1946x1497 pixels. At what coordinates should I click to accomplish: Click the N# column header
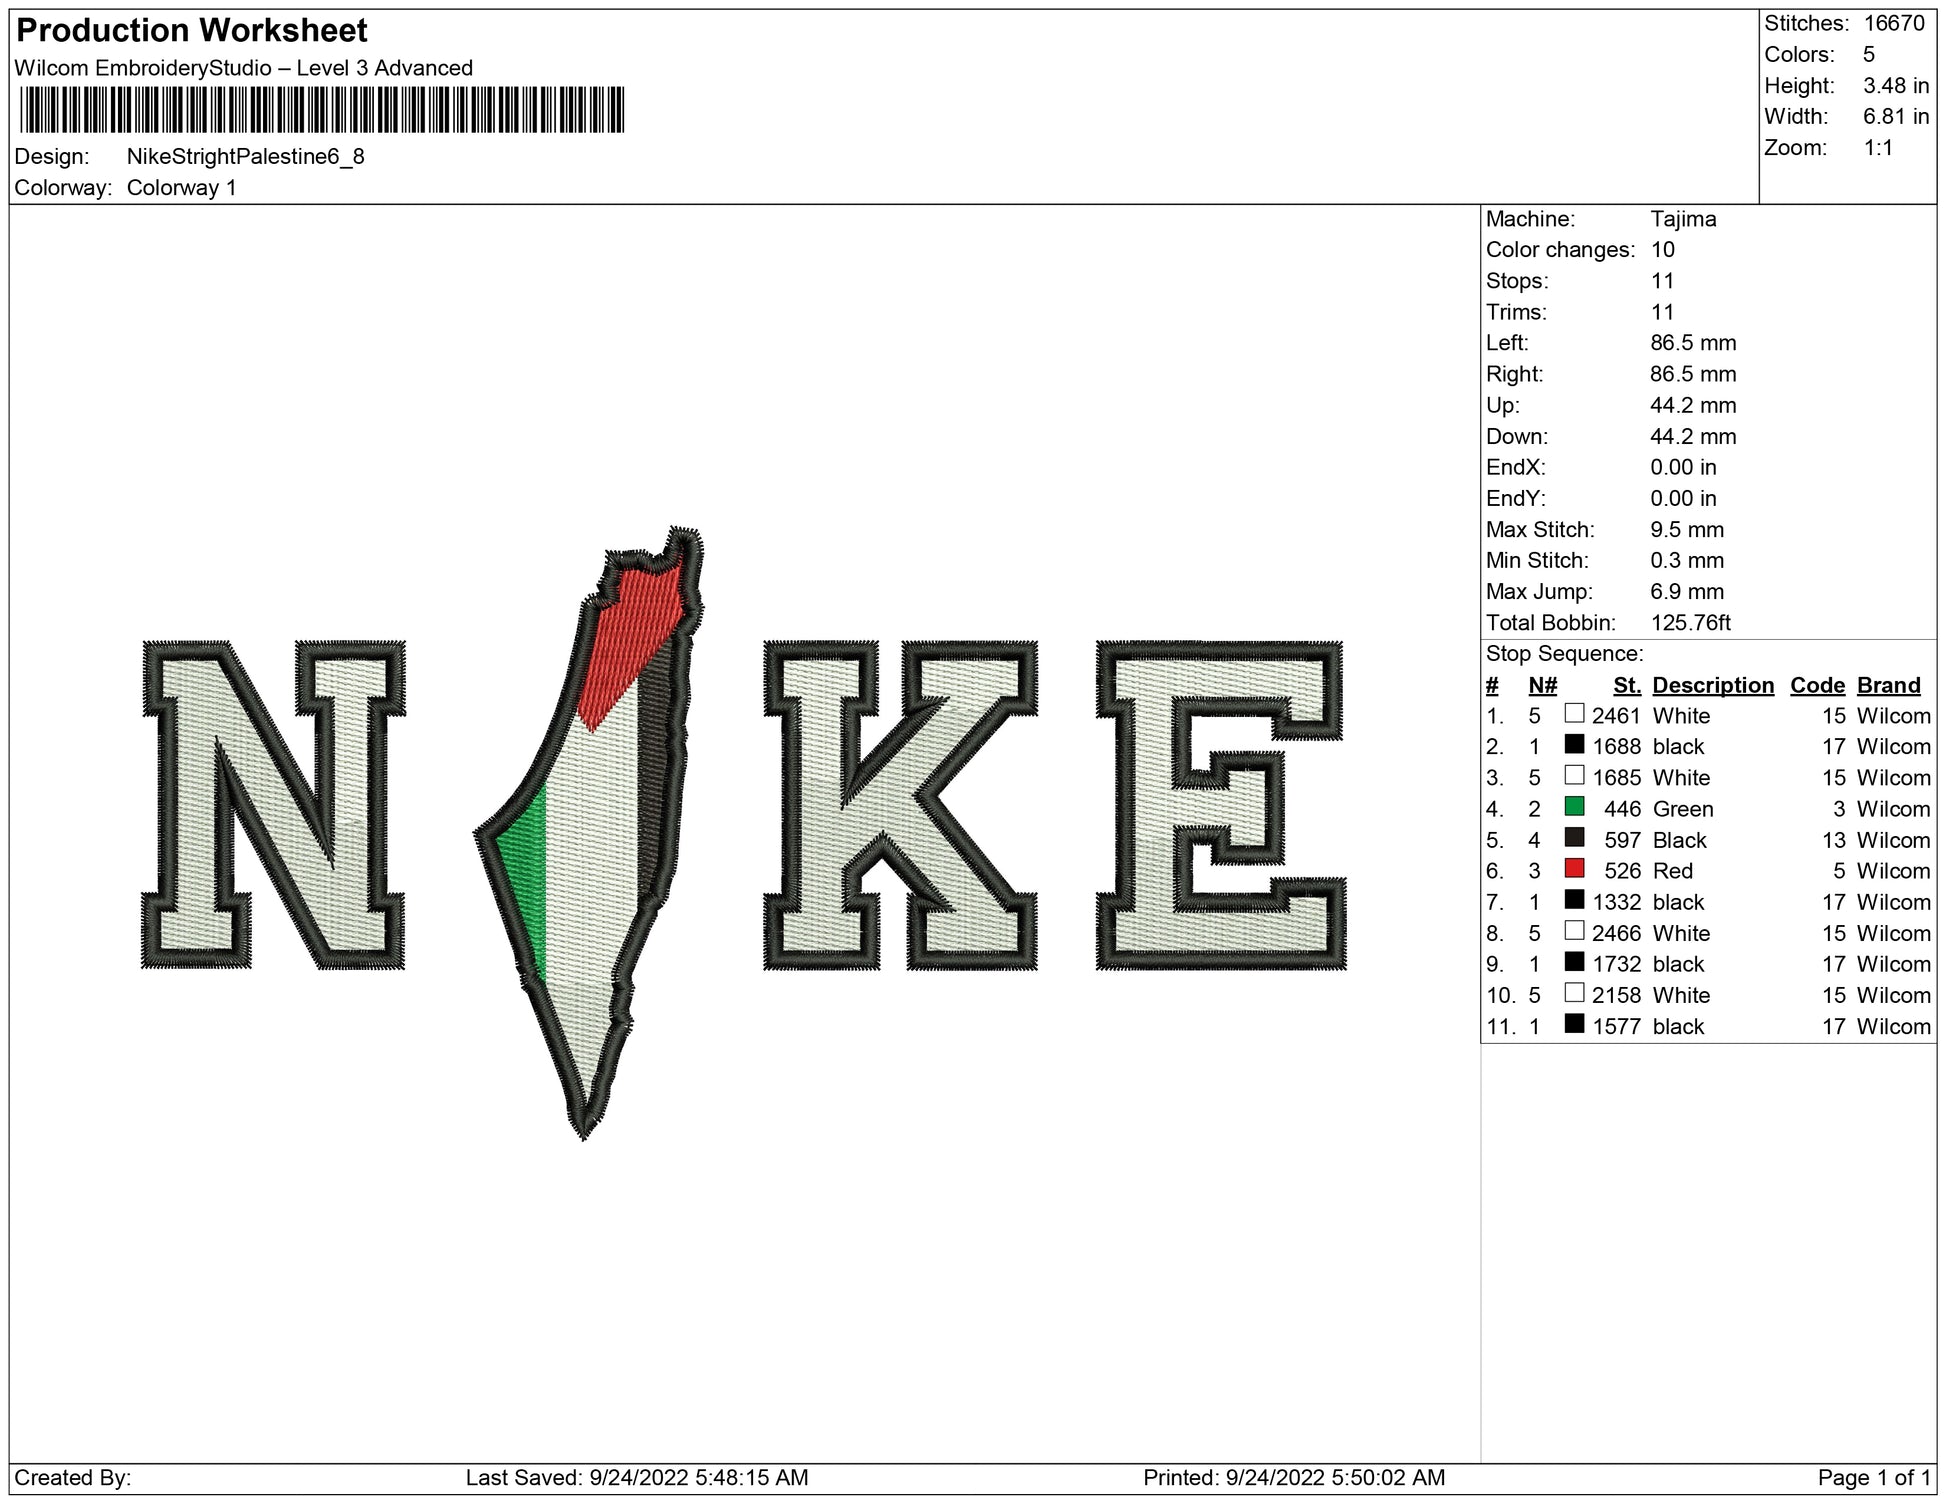[1542, 685]
